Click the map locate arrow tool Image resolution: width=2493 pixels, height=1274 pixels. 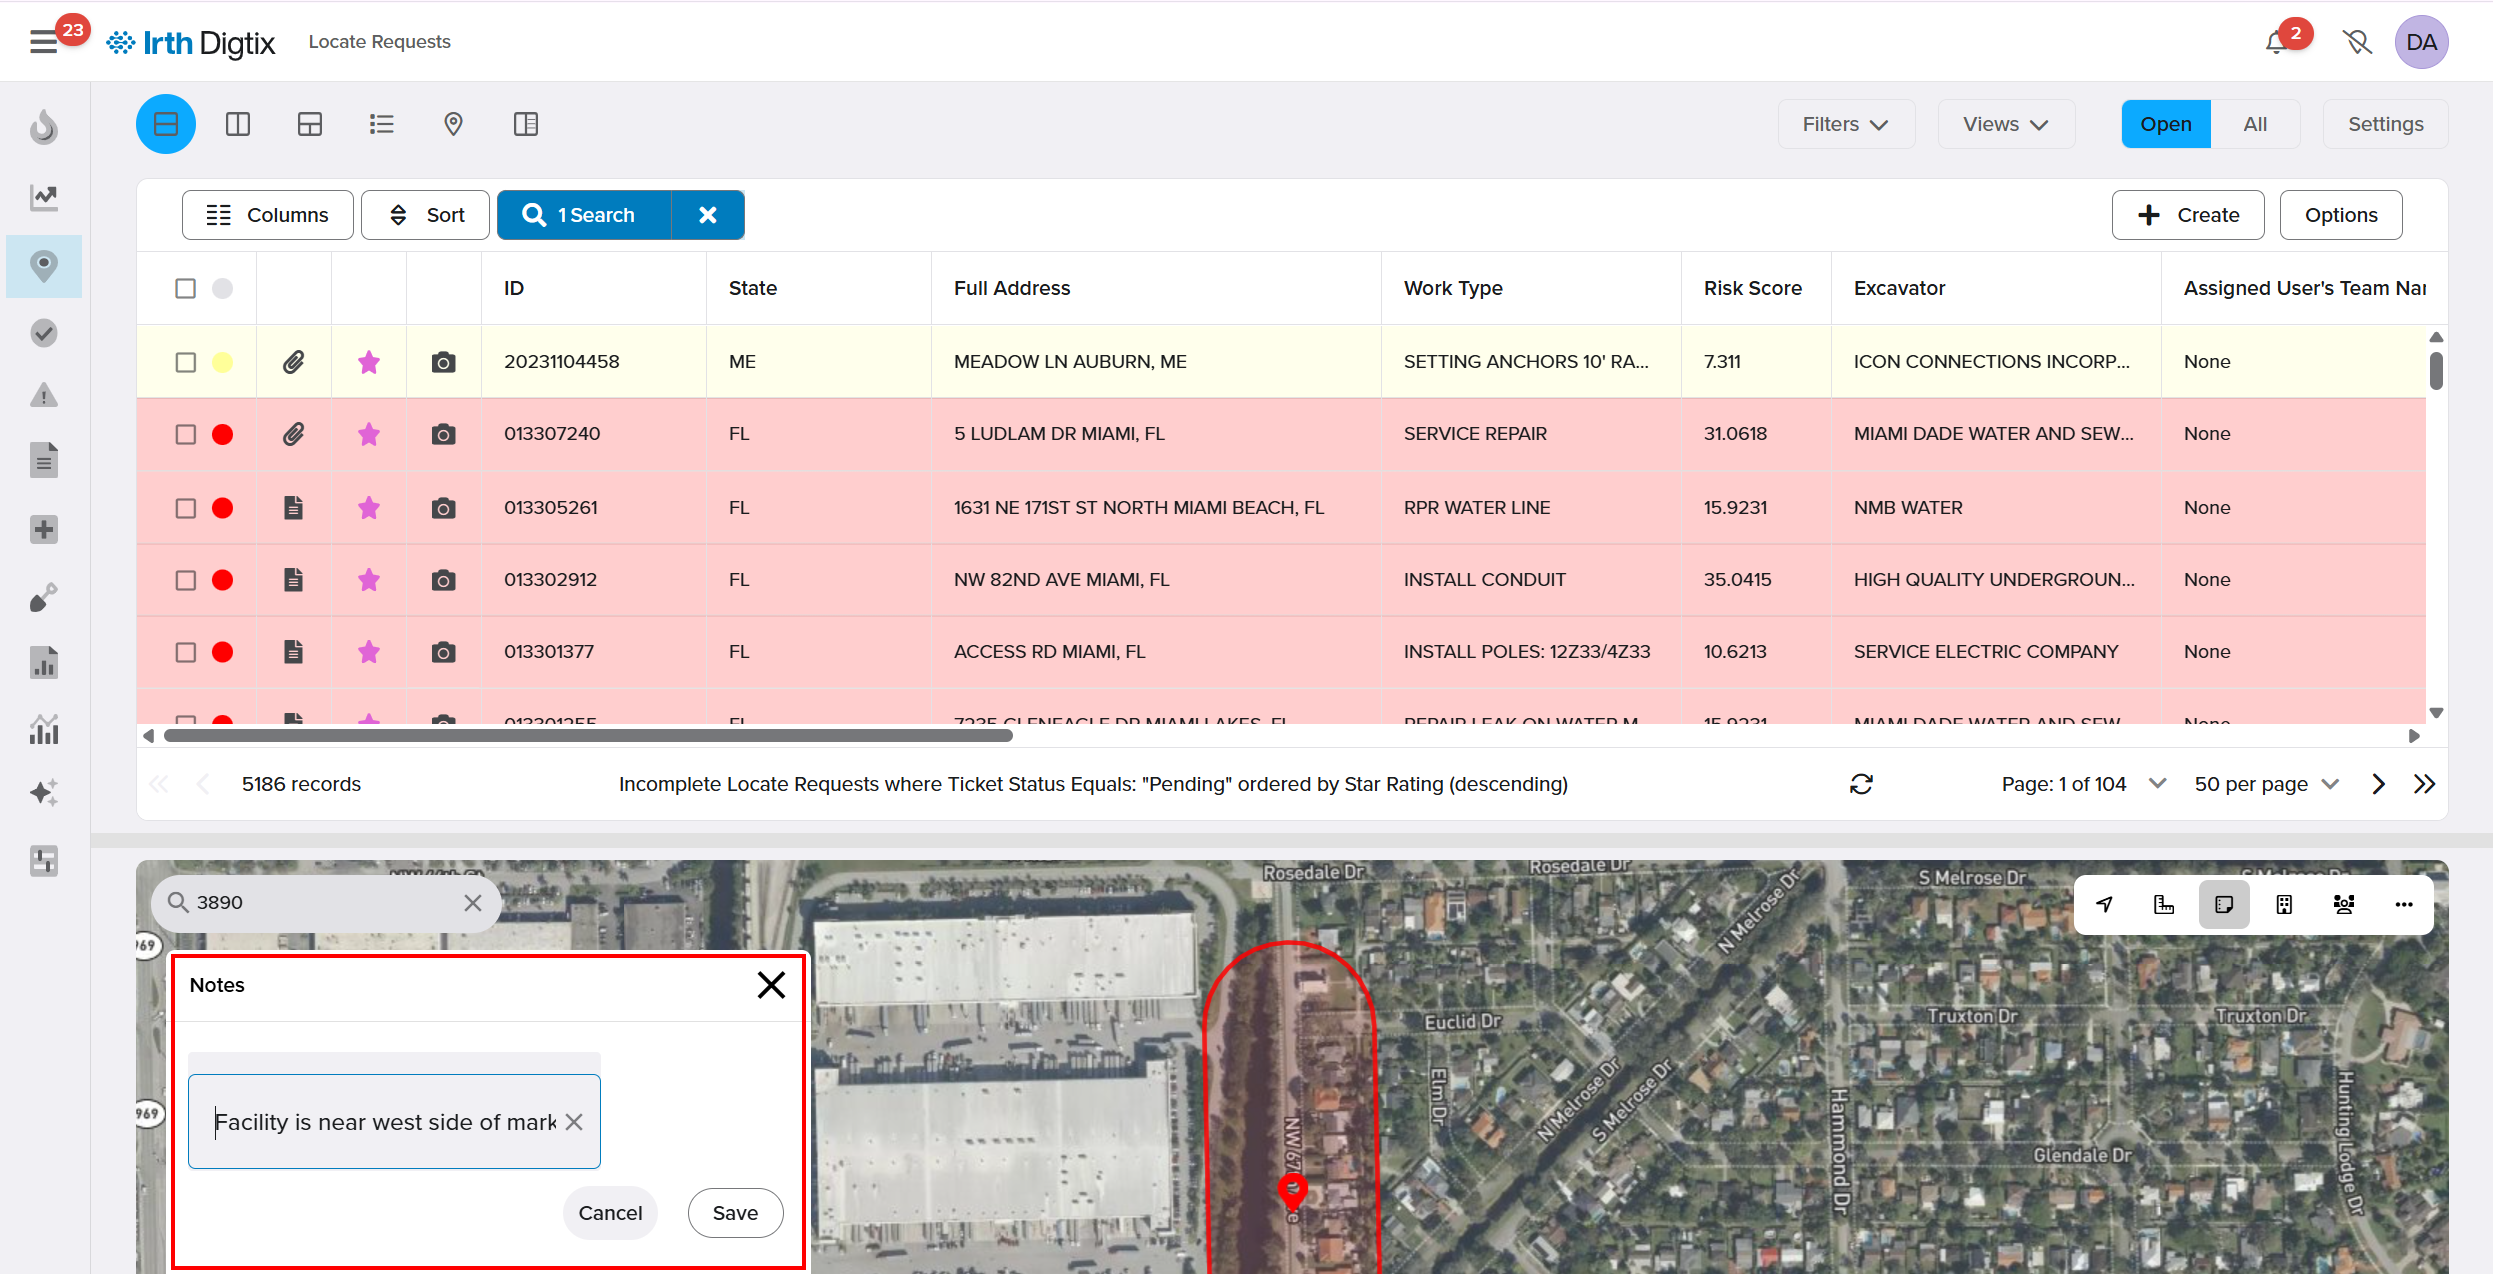(x=2104, y=904)
